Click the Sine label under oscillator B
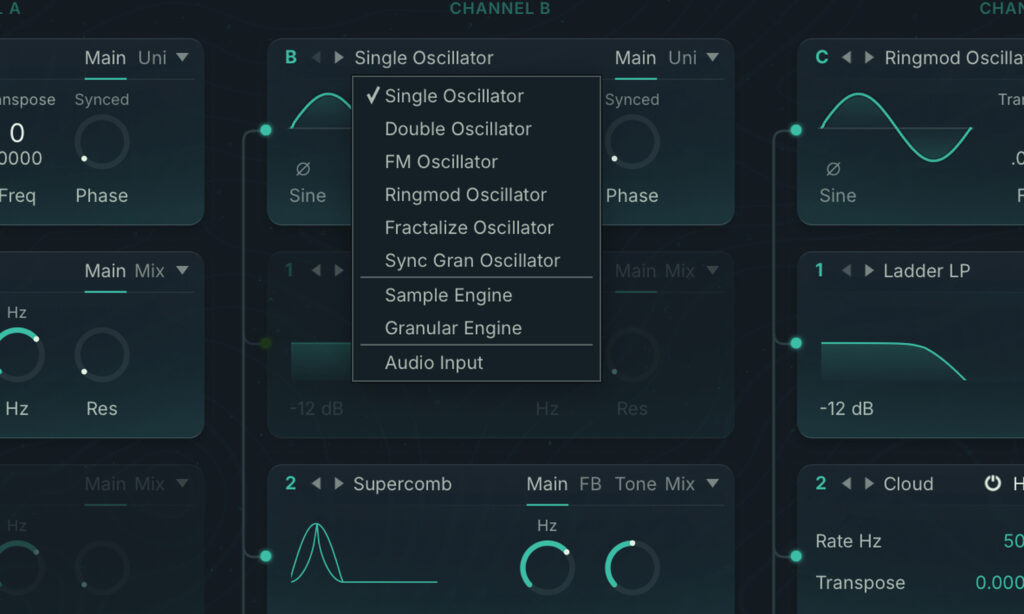 (x=307, y=196)
